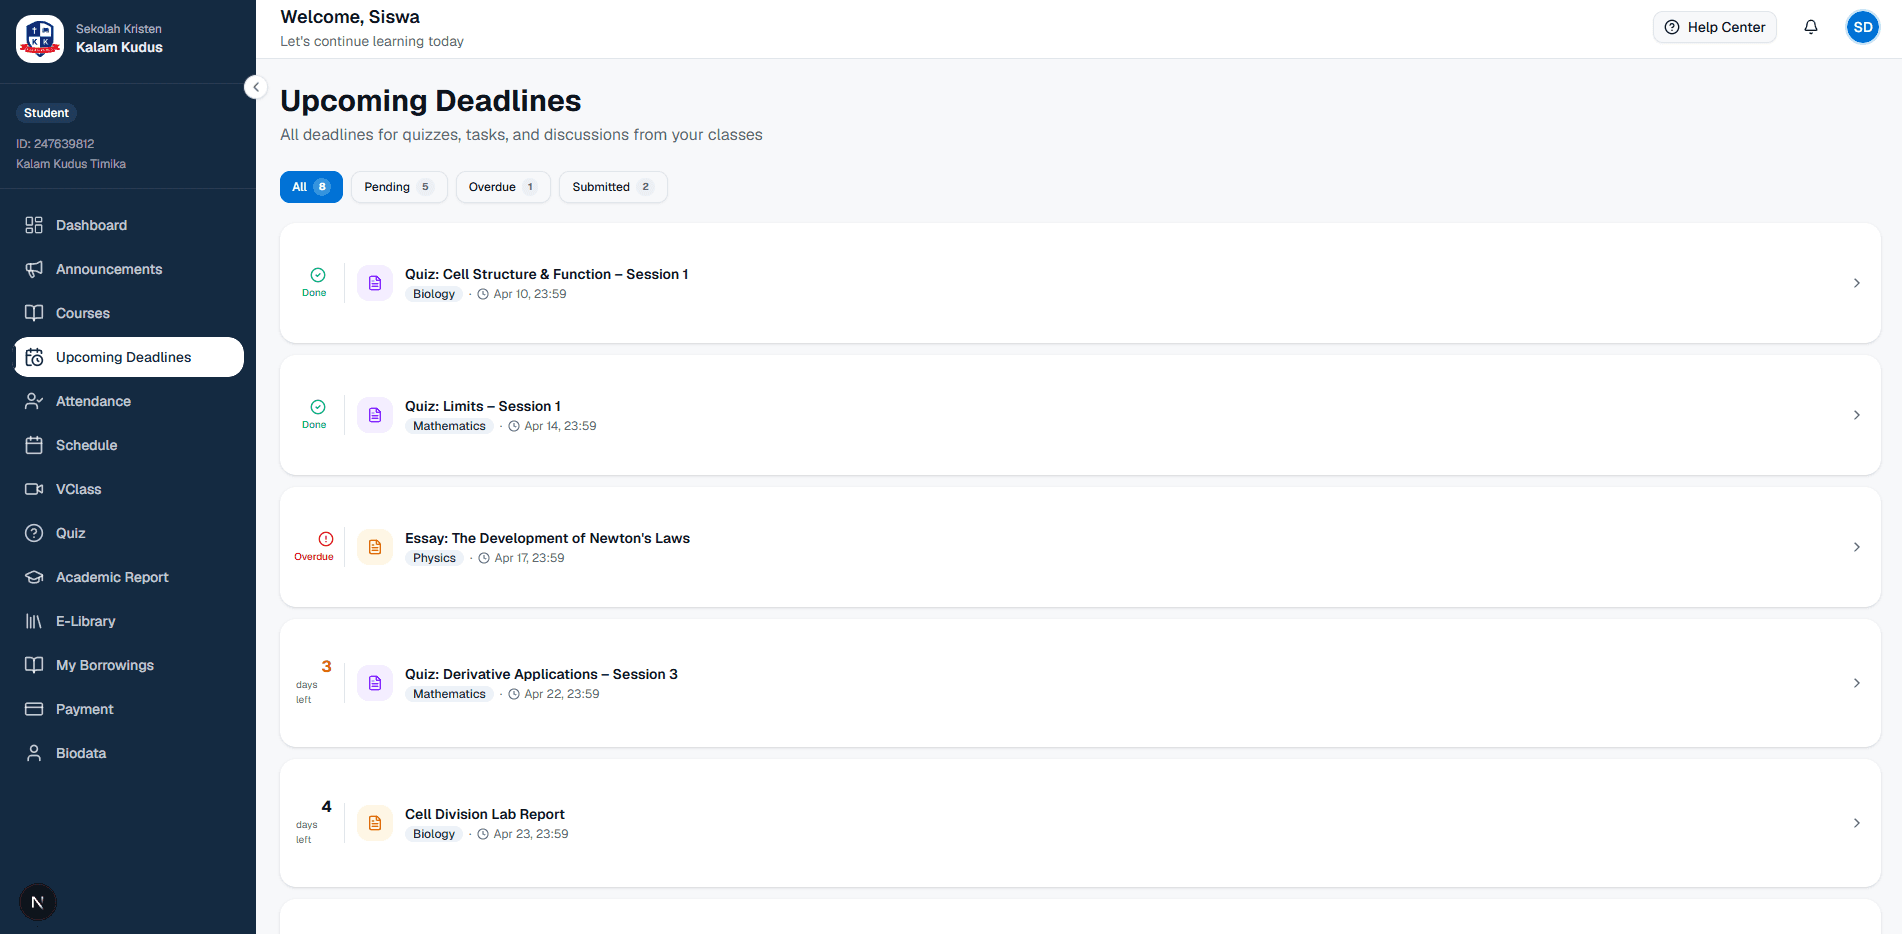Image resolution: width=1902 pixels, height=934 pixels.
Task: Click the purple document icon on the Limits quiz
Action: pyautogui.click(x=375, y=415)
